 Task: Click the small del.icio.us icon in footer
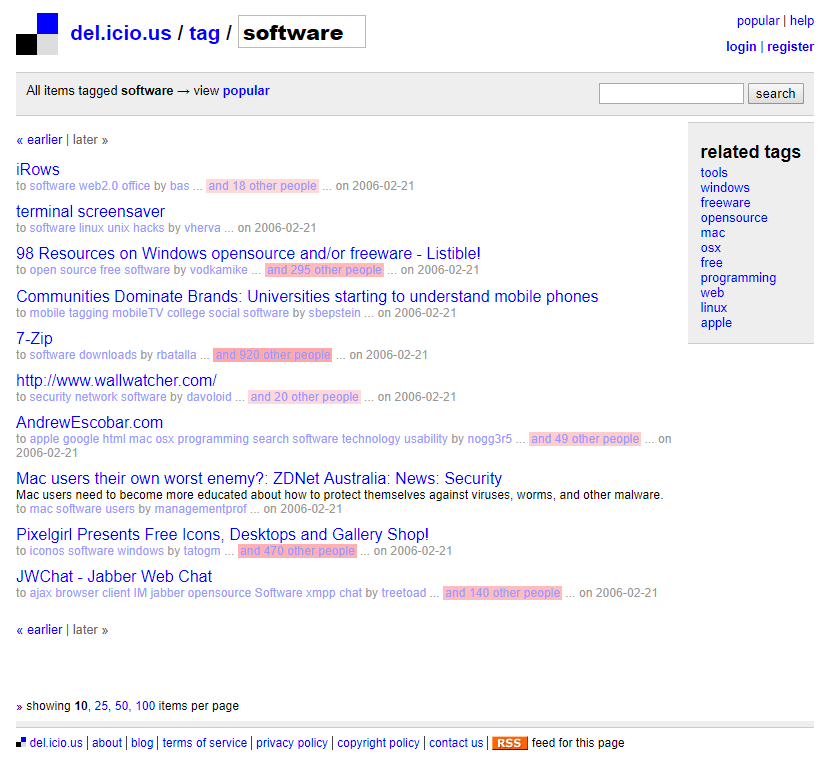coord(21,743)
